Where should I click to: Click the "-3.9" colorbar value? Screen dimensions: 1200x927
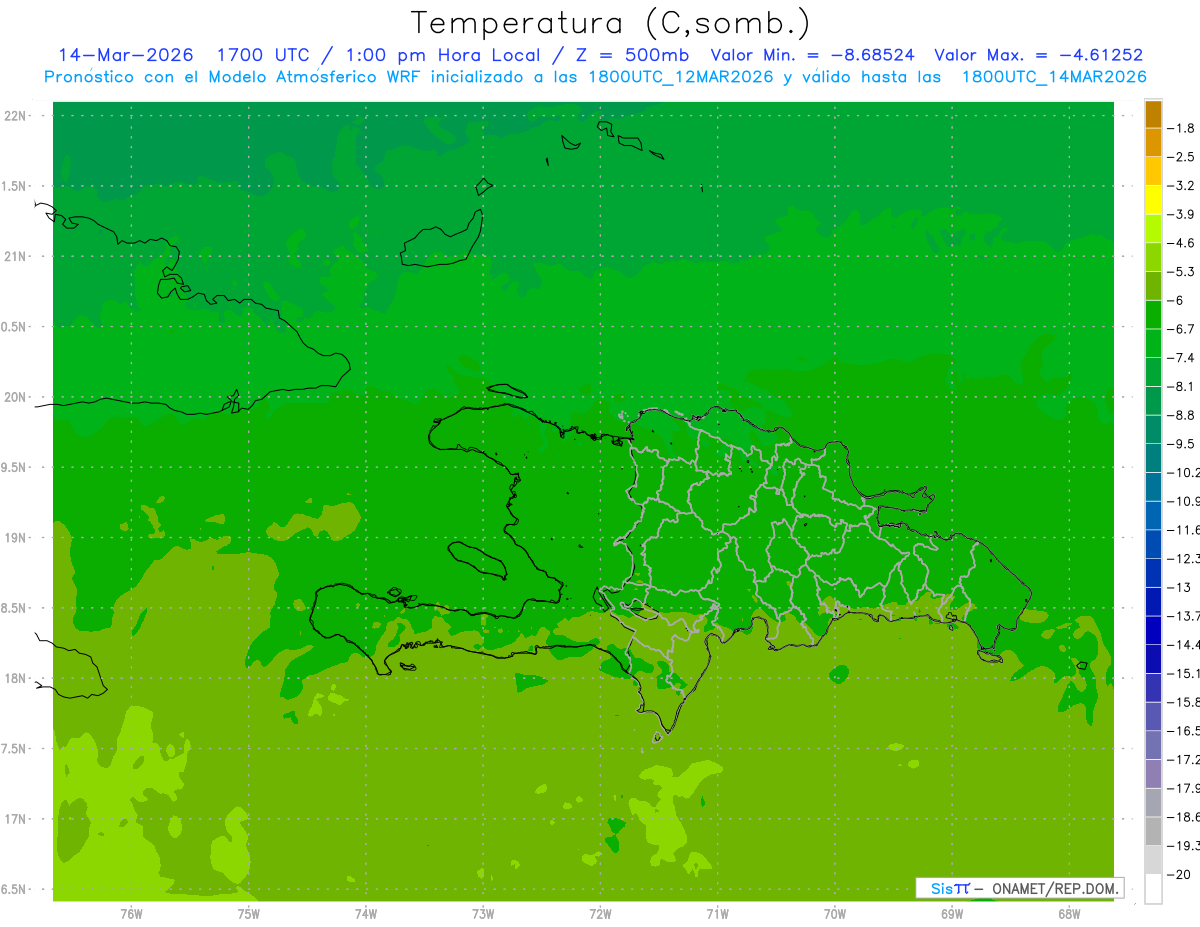click(1182, 214)
